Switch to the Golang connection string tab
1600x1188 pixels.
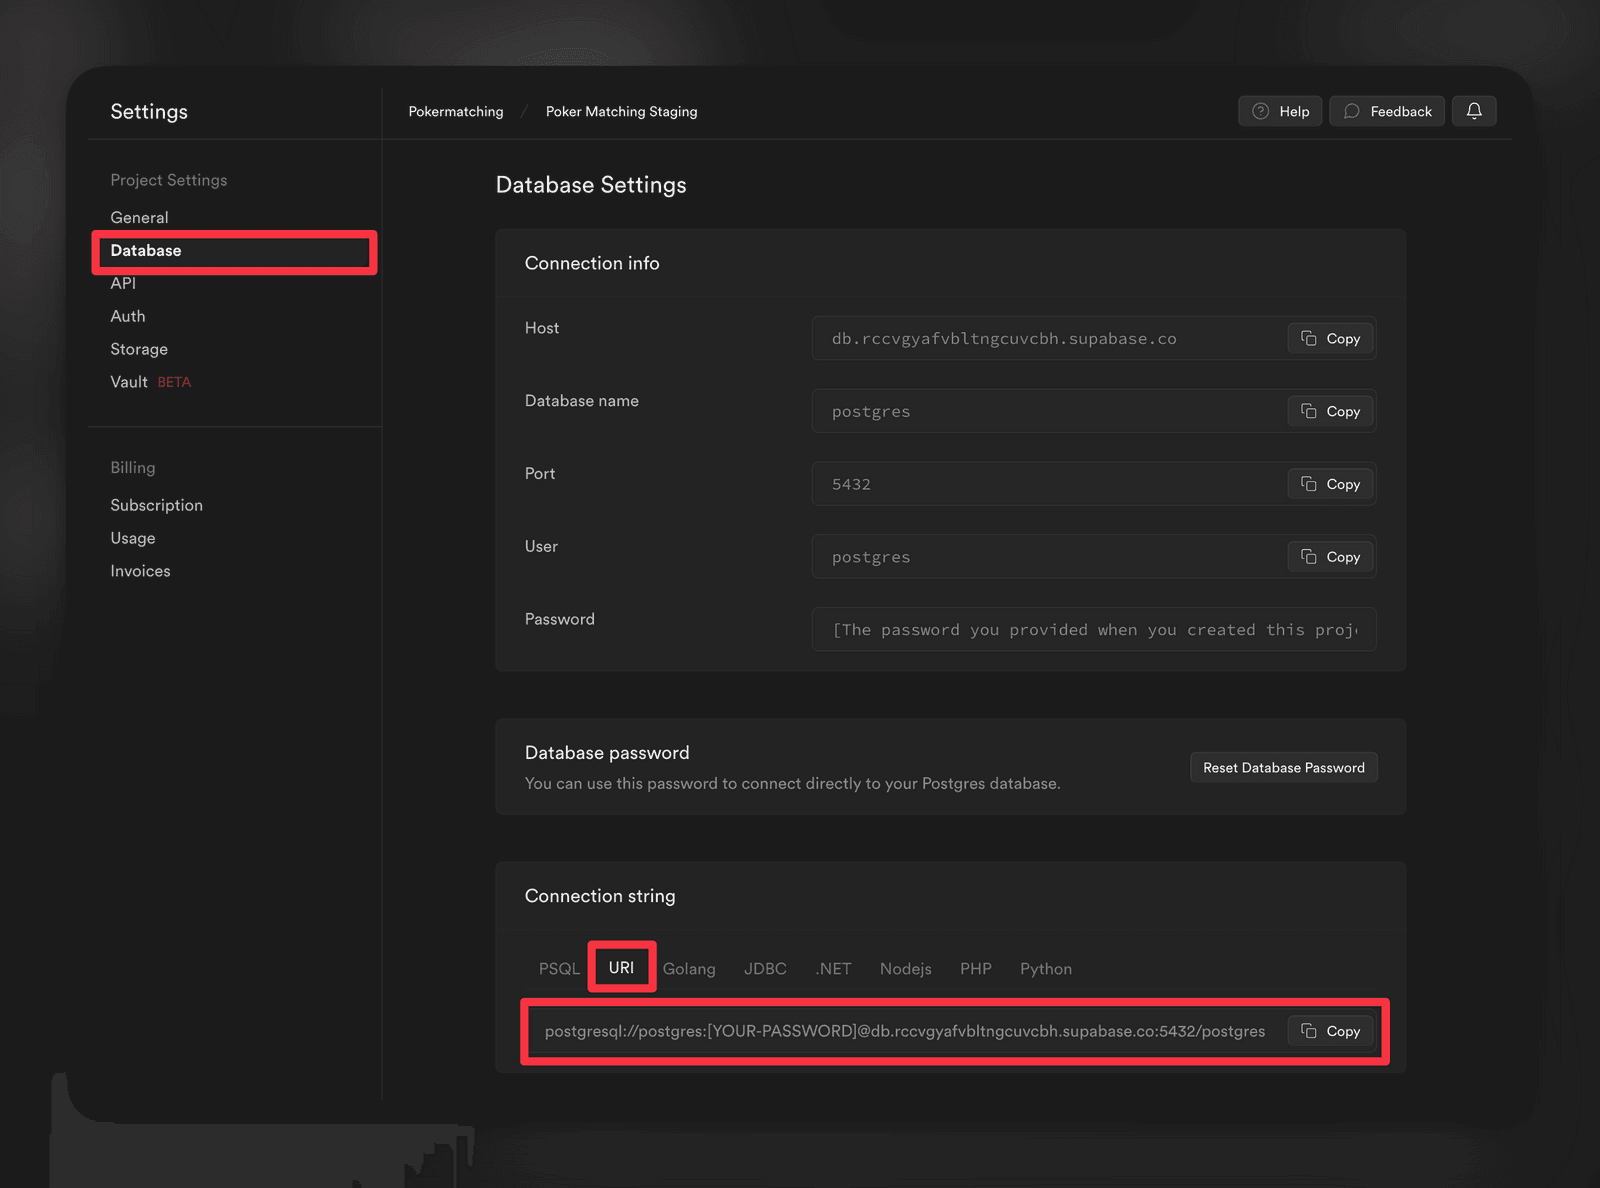click(x=689, y=968)
